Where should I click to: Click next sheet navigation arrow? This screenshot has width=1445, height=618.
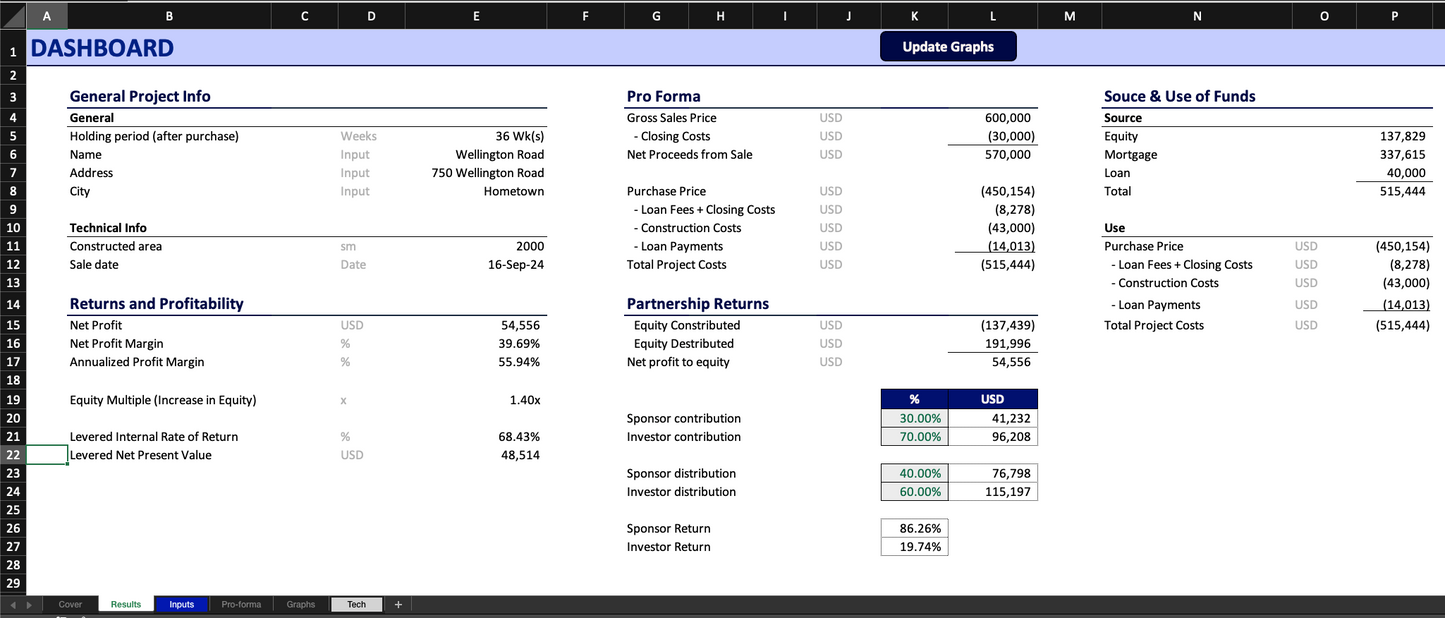pyautogui.click(x=28, y=604)
